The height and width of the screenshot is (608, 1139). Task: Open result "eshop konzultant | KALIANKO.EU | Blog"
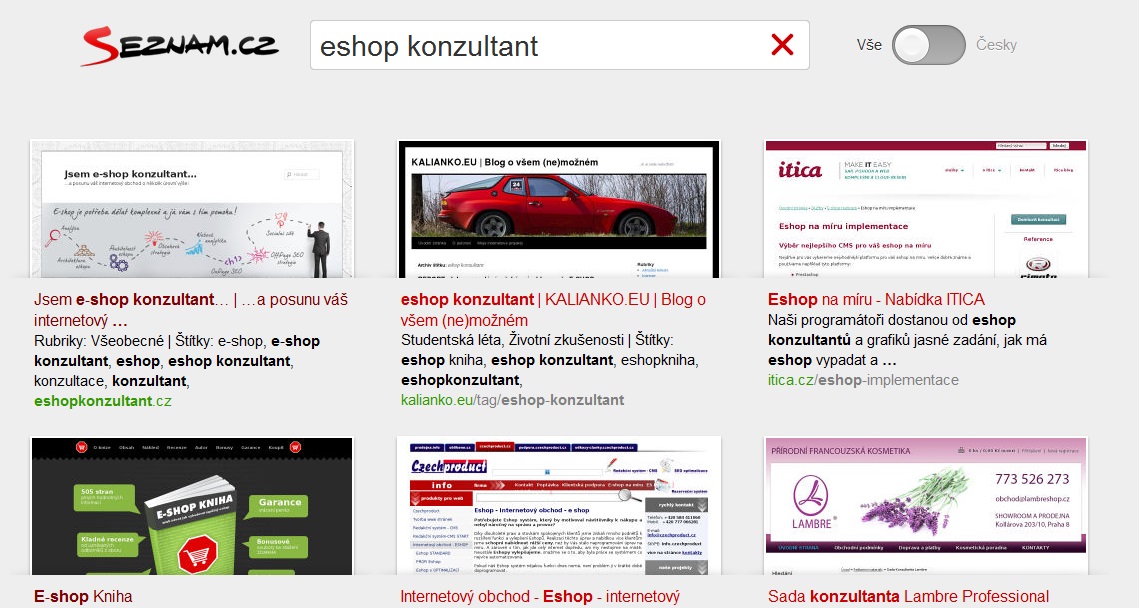point(553,309)
